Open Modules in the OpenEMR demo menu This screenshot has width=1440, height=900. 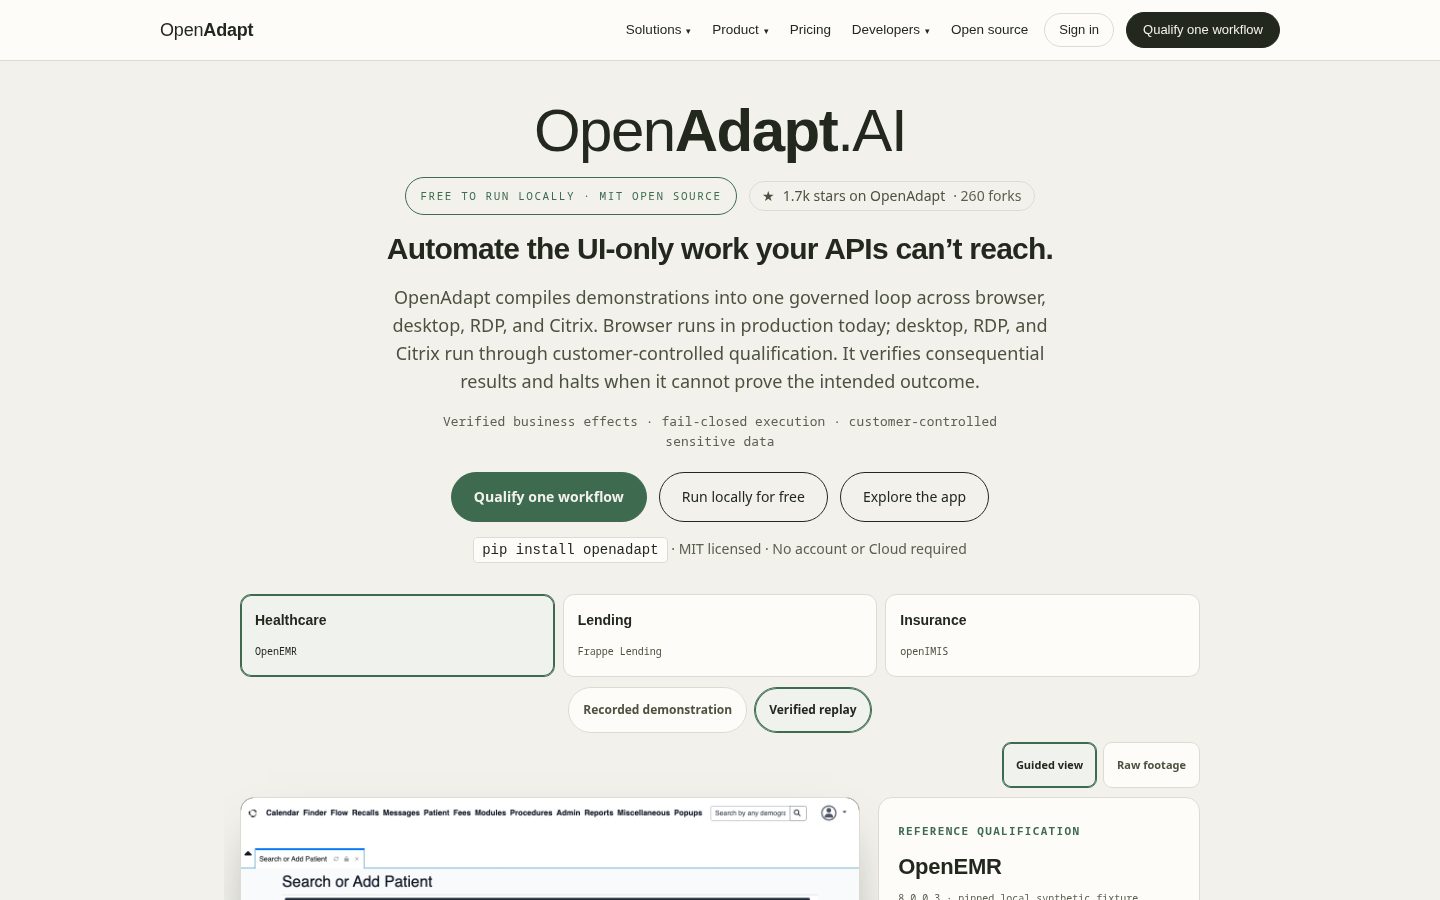pos(490,813)
